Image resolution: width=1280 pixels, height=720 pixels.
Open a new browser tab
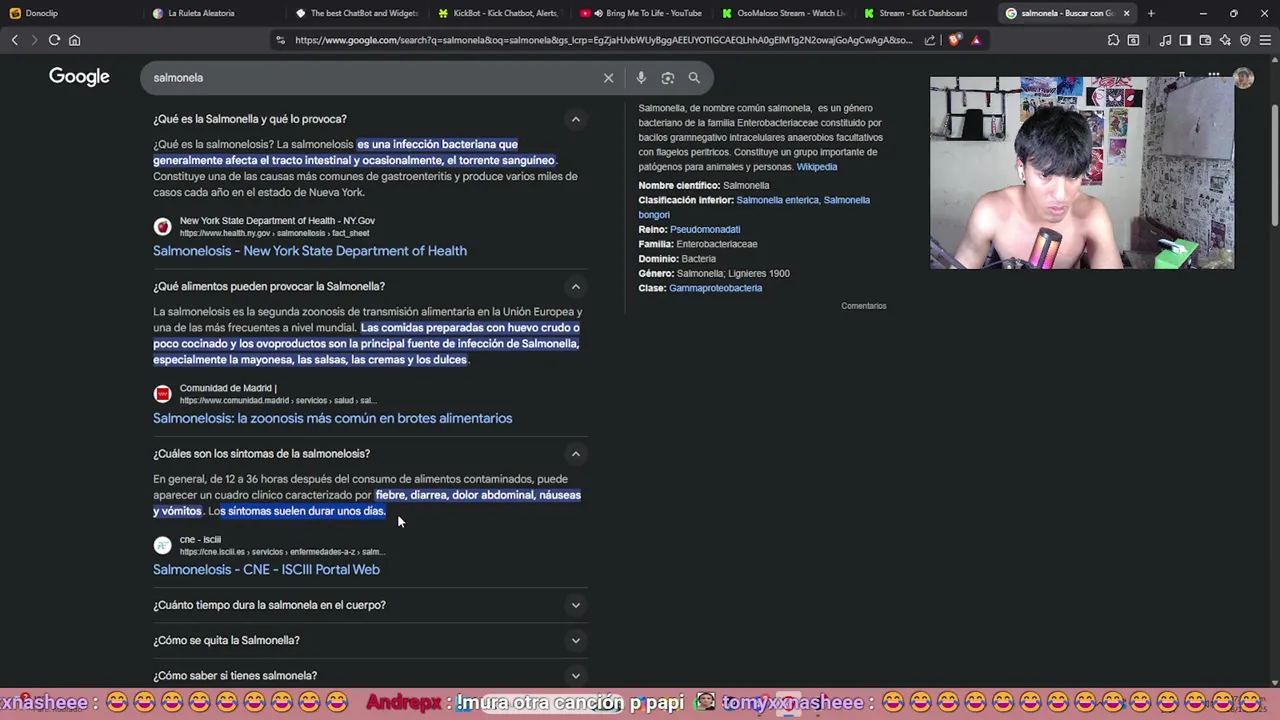tap(1151, 13)
